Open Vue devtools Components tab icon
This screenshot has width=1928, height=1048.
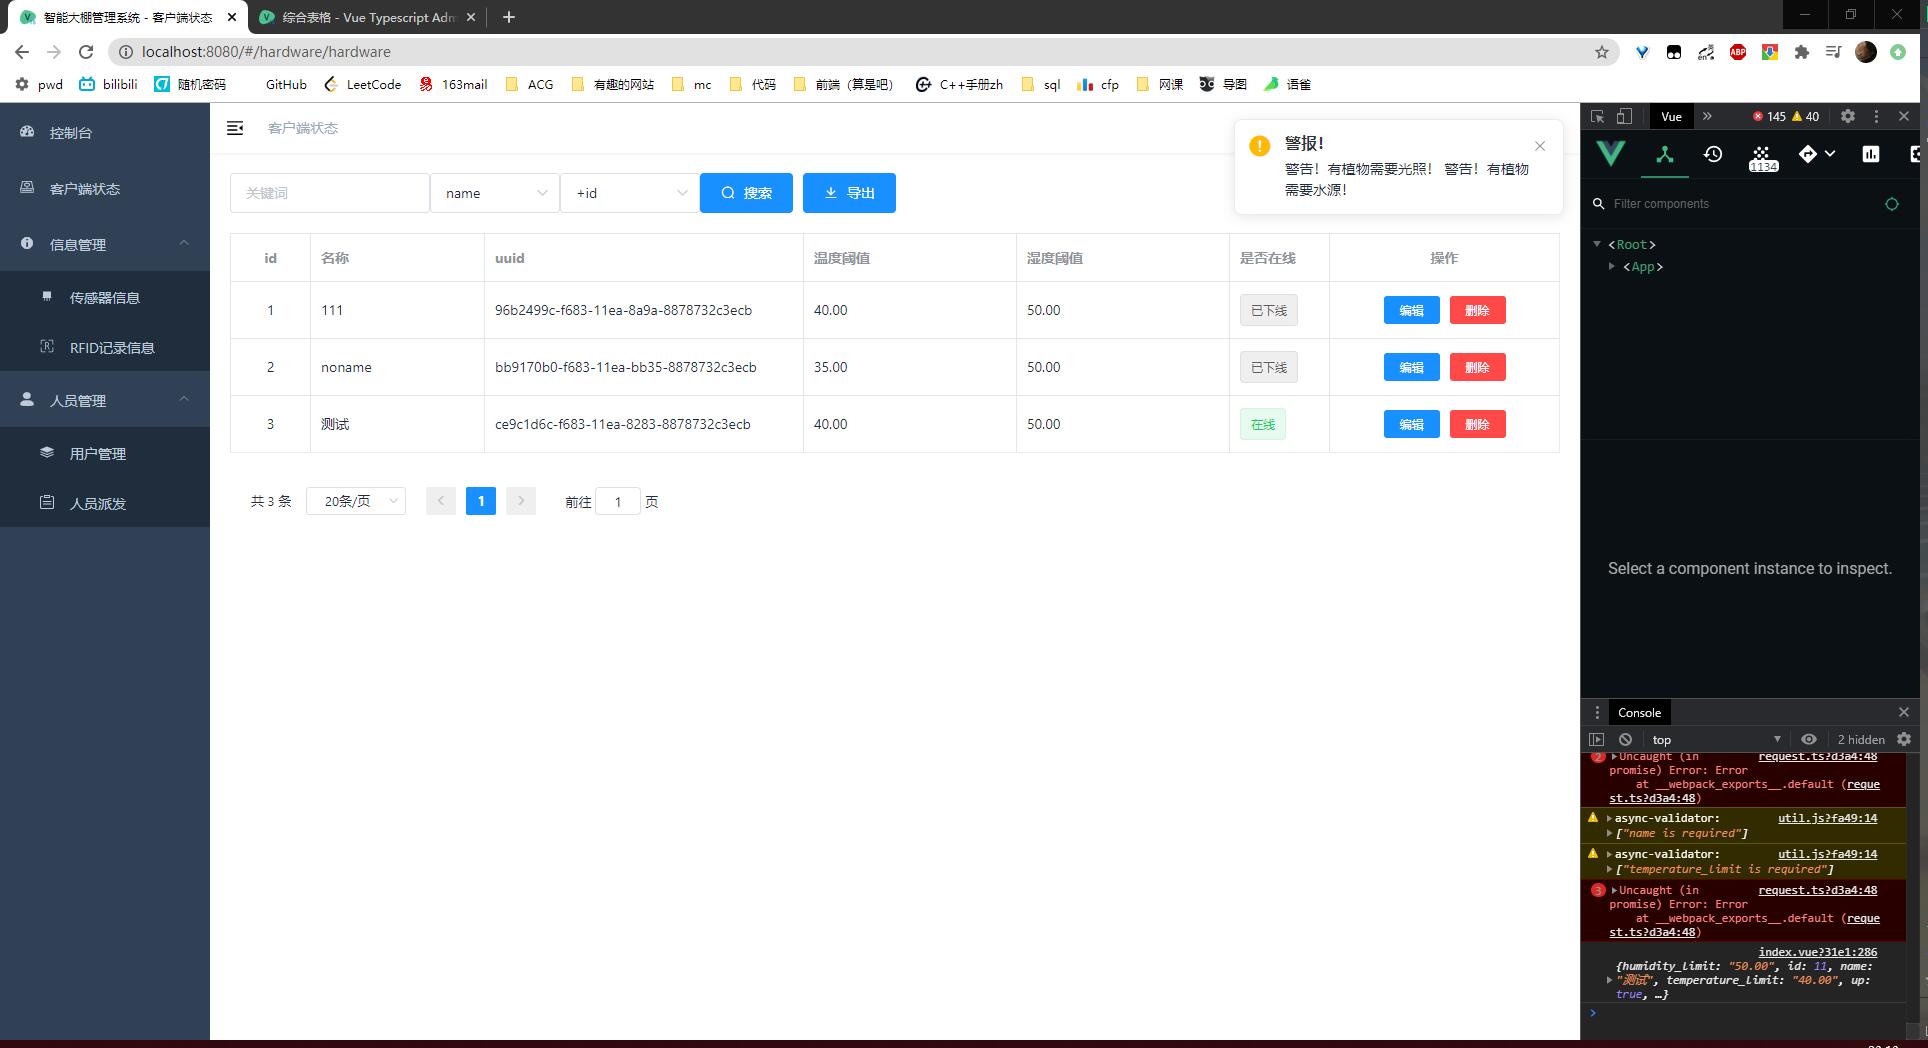pos(1664,154)
